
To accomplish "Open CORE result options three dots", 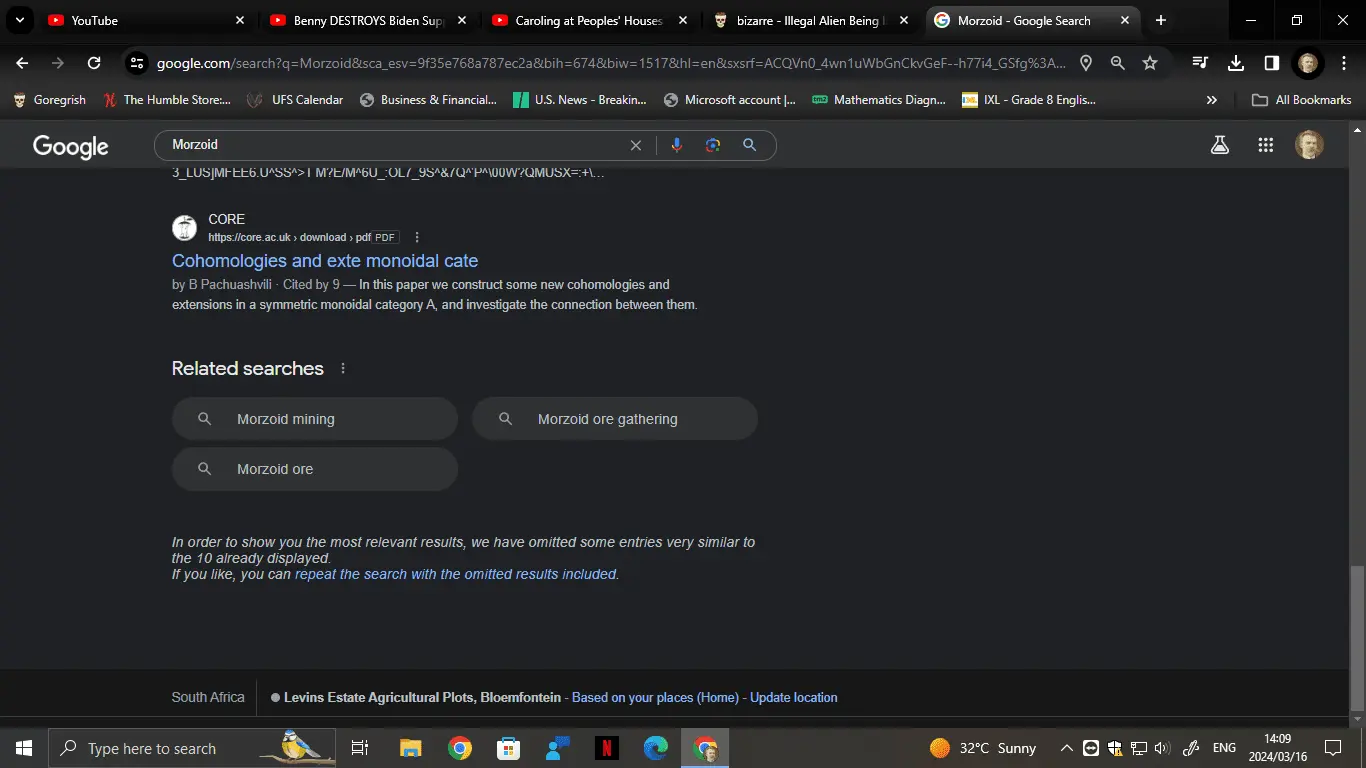I will pyautogui.click(x=417, y=237).
